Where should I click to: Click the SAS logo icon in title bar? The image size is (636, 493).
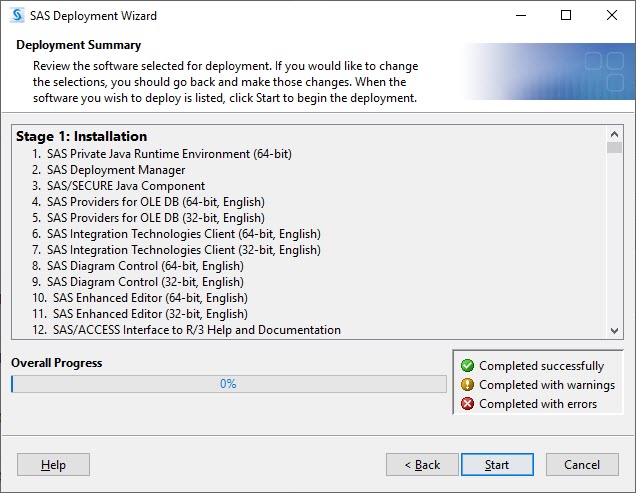click(x=17, y=15)
